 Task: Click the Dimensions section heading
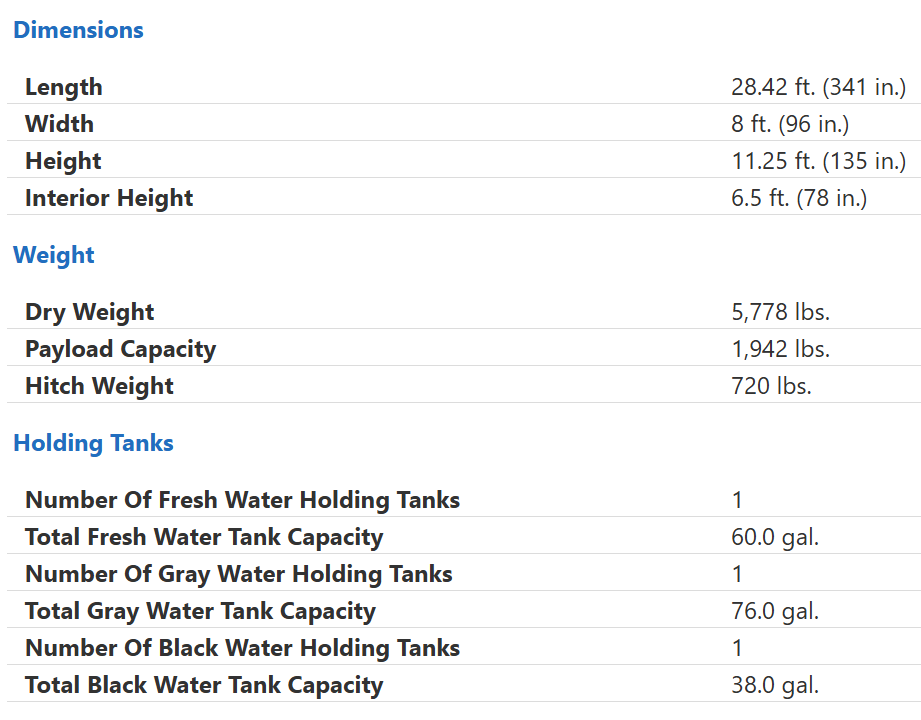[x=78, y=30]
